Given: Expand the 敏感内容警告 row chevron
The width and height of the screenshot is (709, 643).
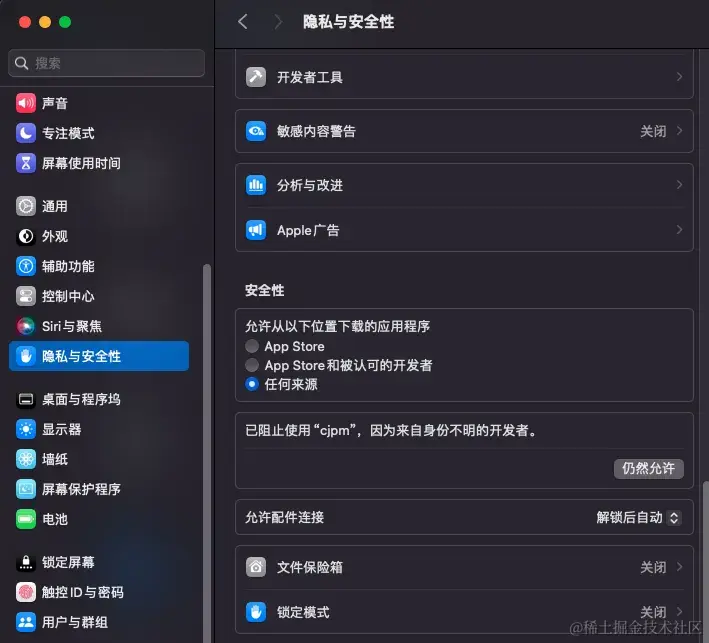Looking at the screenshot, I should [679, 131].
